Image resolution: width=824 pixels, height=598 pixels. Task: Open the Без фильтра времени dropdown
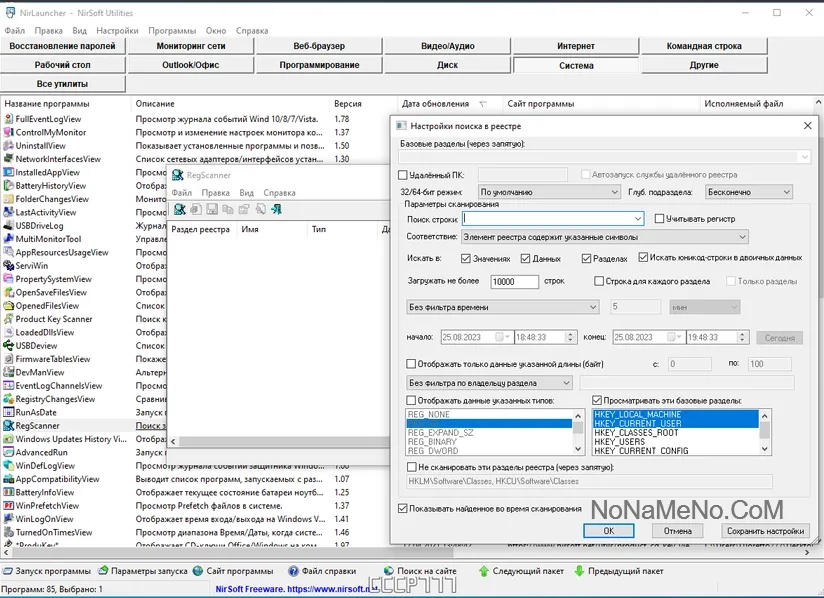[503, 307]
